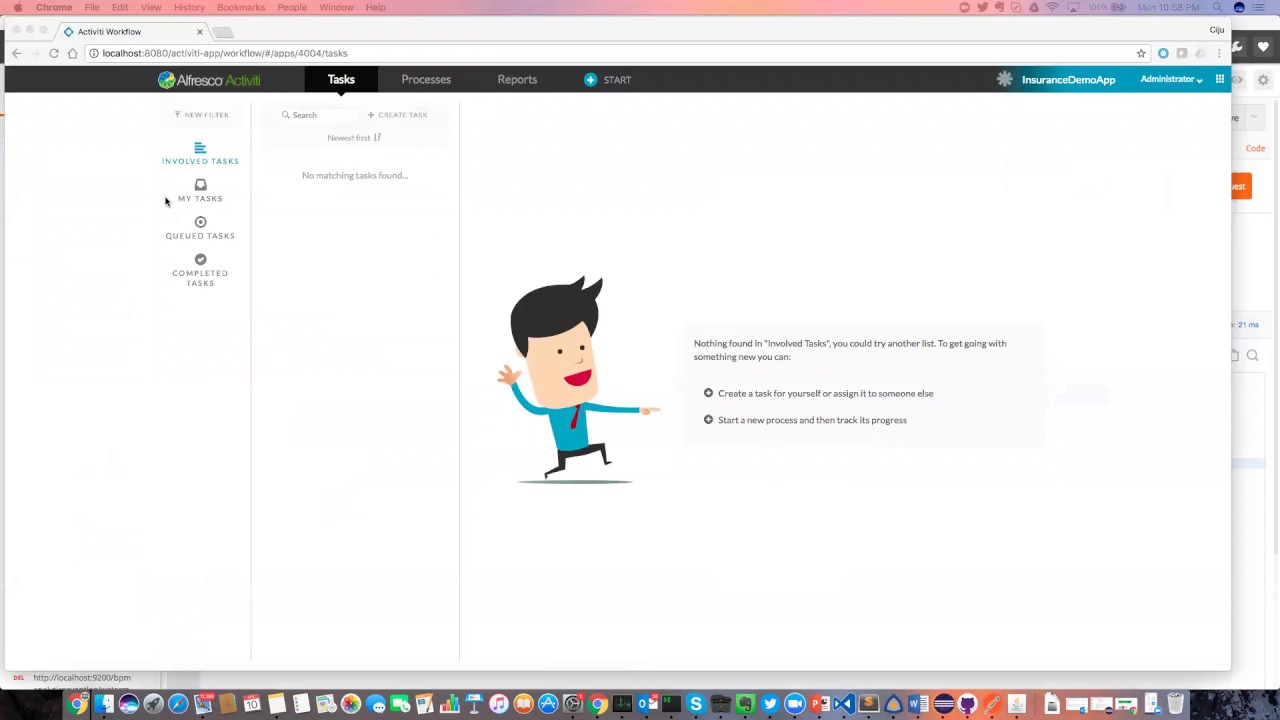Open Calendar from the dock
The height and width of the screenshot is (720, 1280).
click(252, 704)
